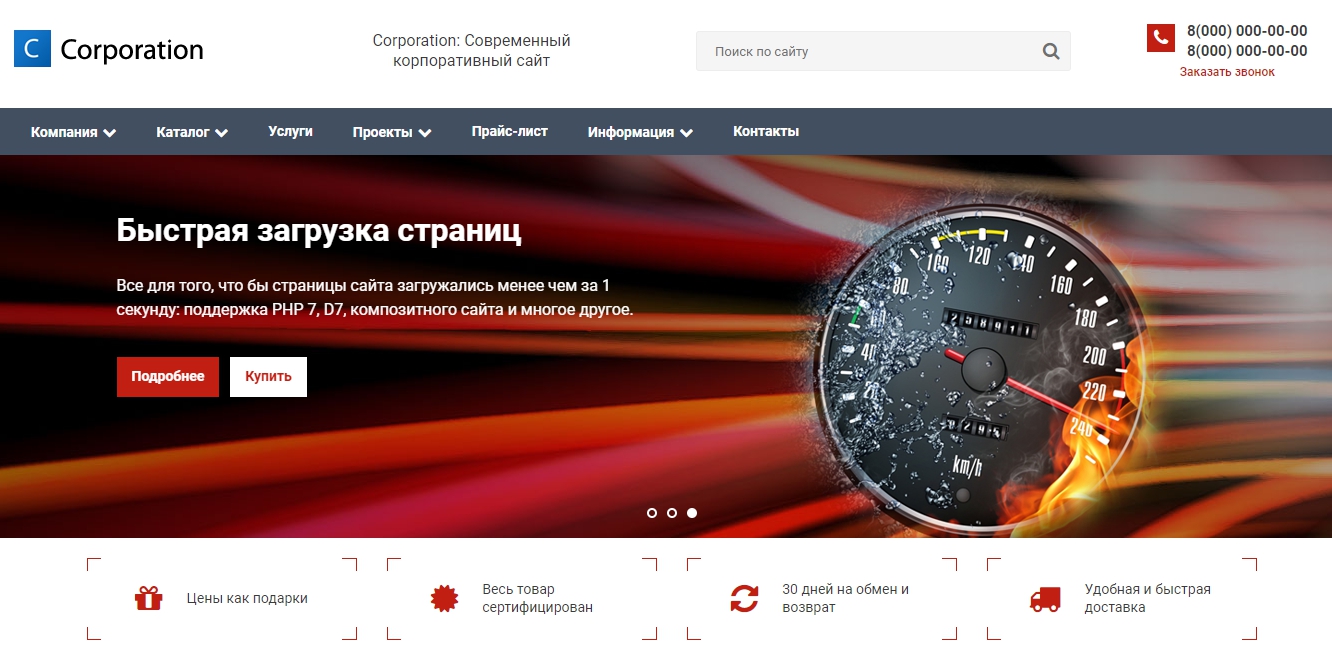Screen dimensions: 1332x648
Task: Select the third slider dot
Action: (692, 513)
